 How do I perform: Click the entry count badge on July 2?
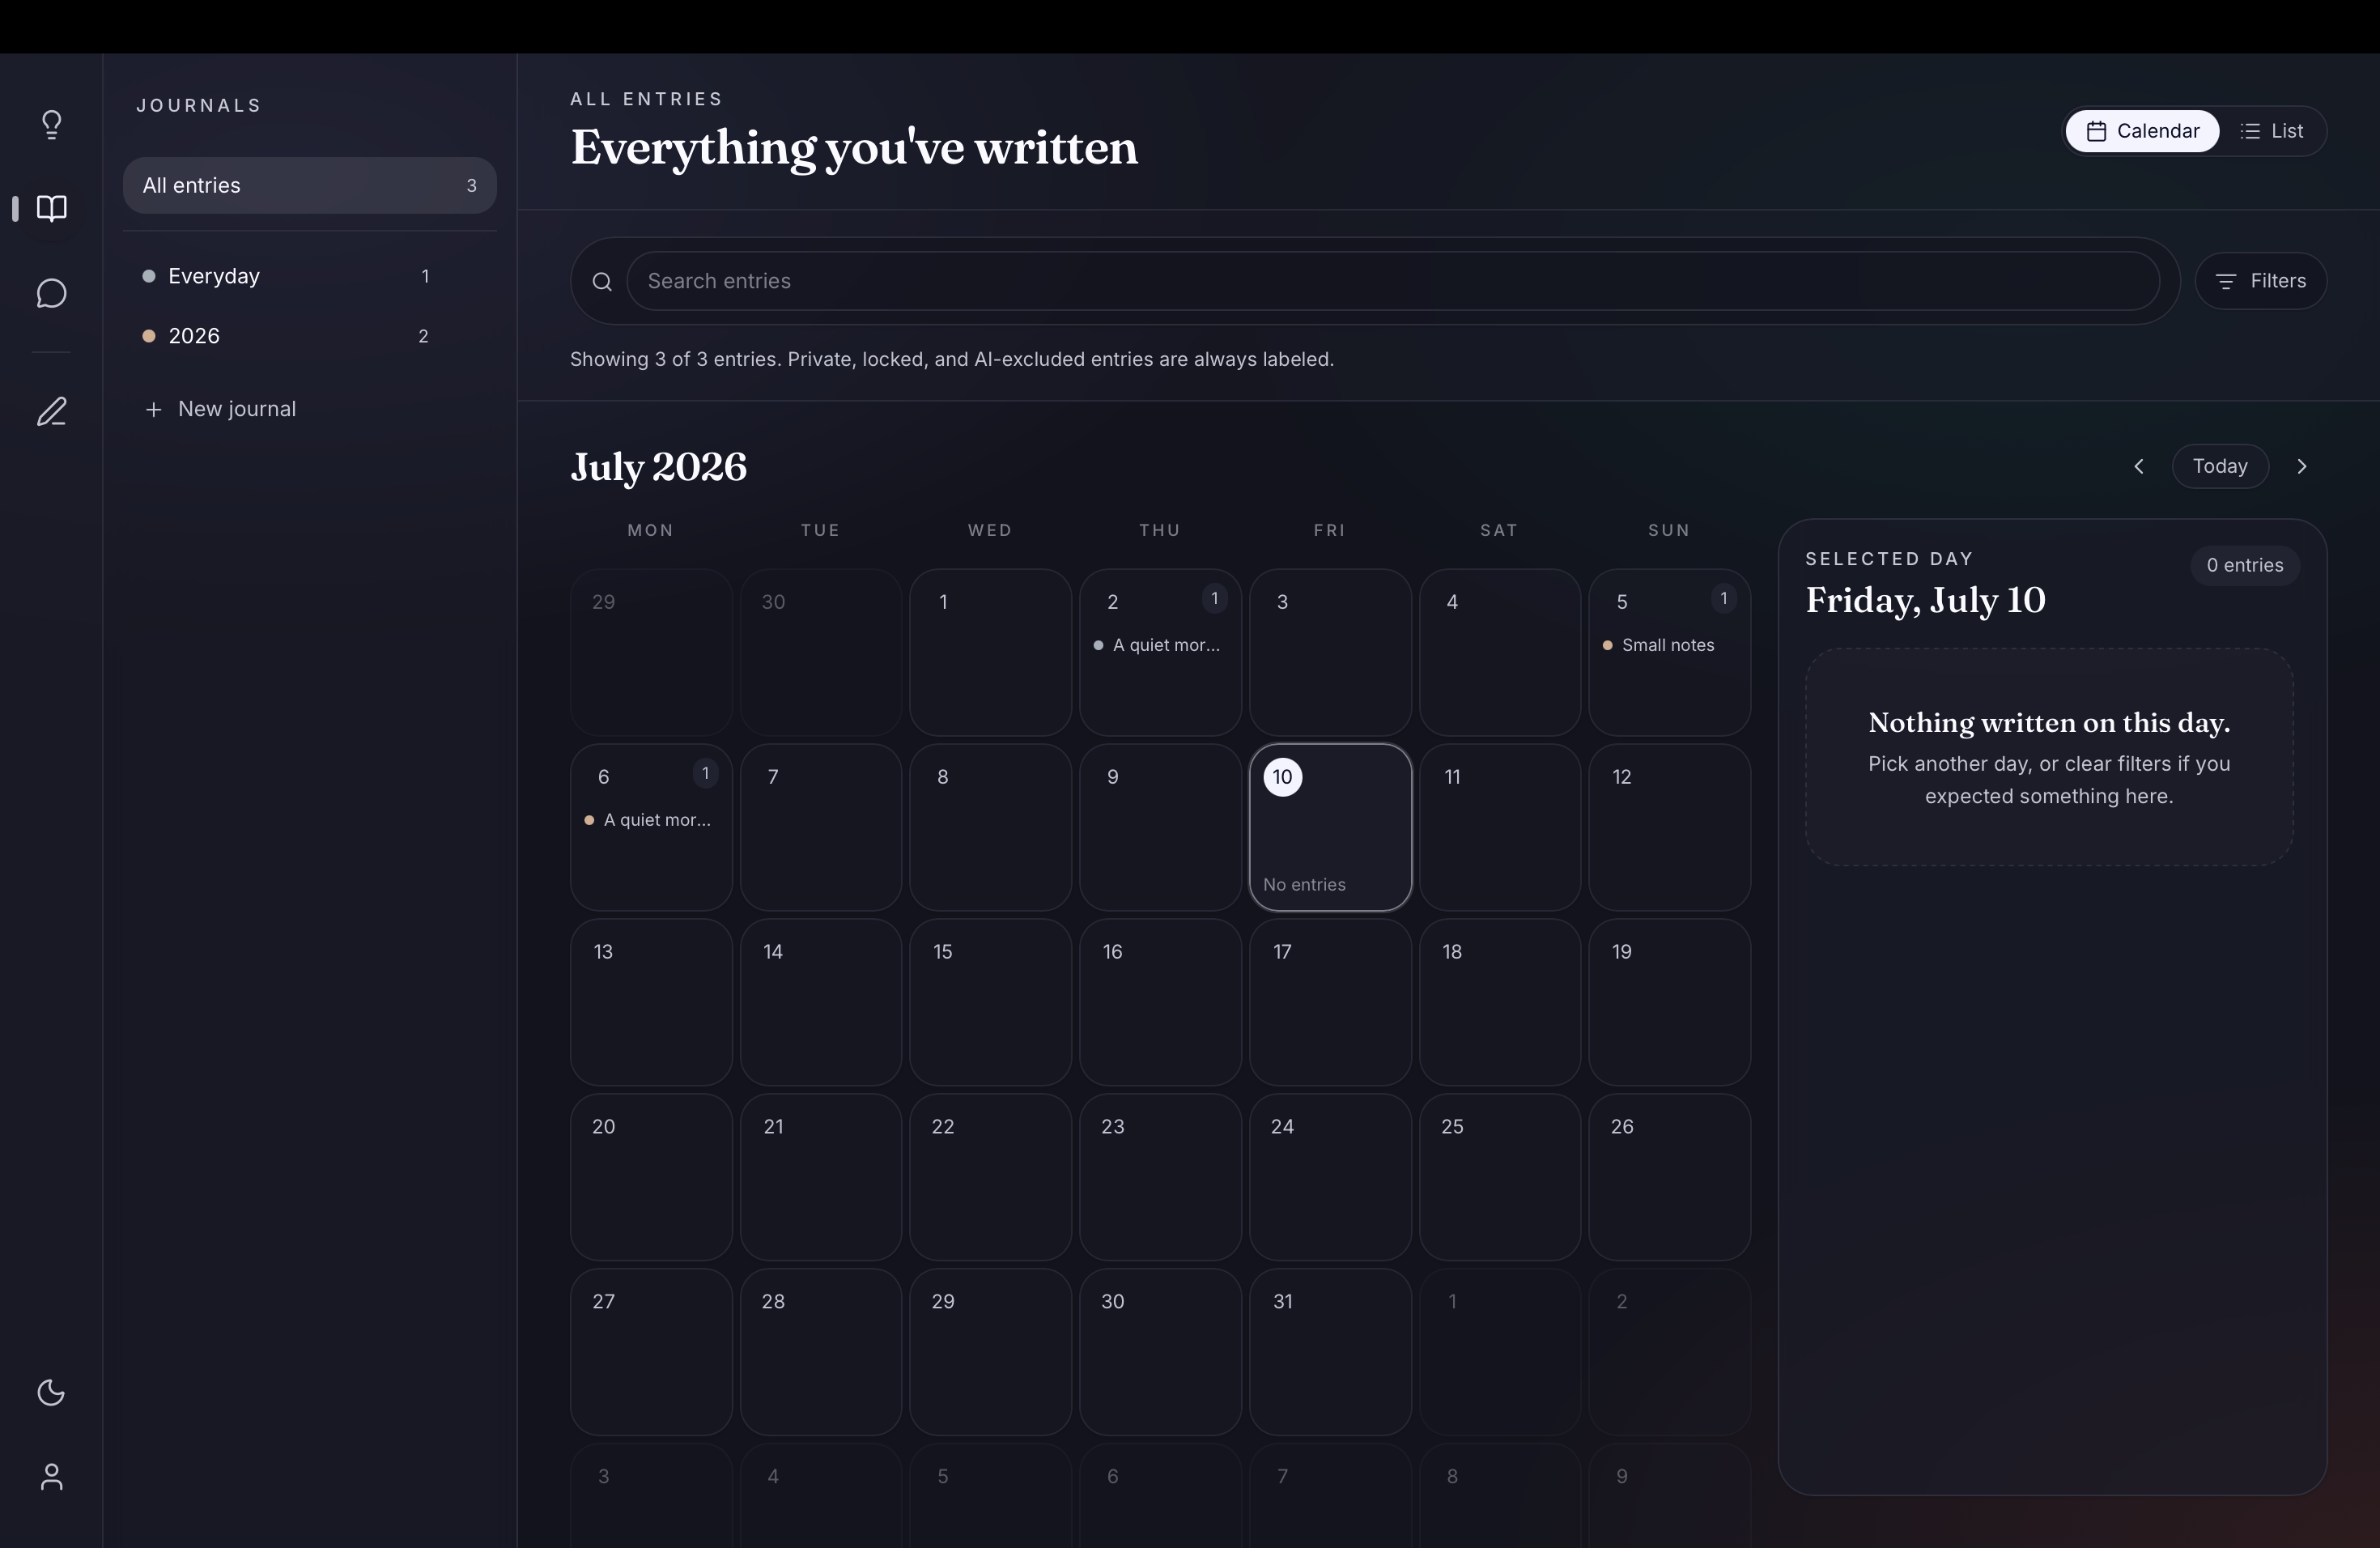[1214, 598]
